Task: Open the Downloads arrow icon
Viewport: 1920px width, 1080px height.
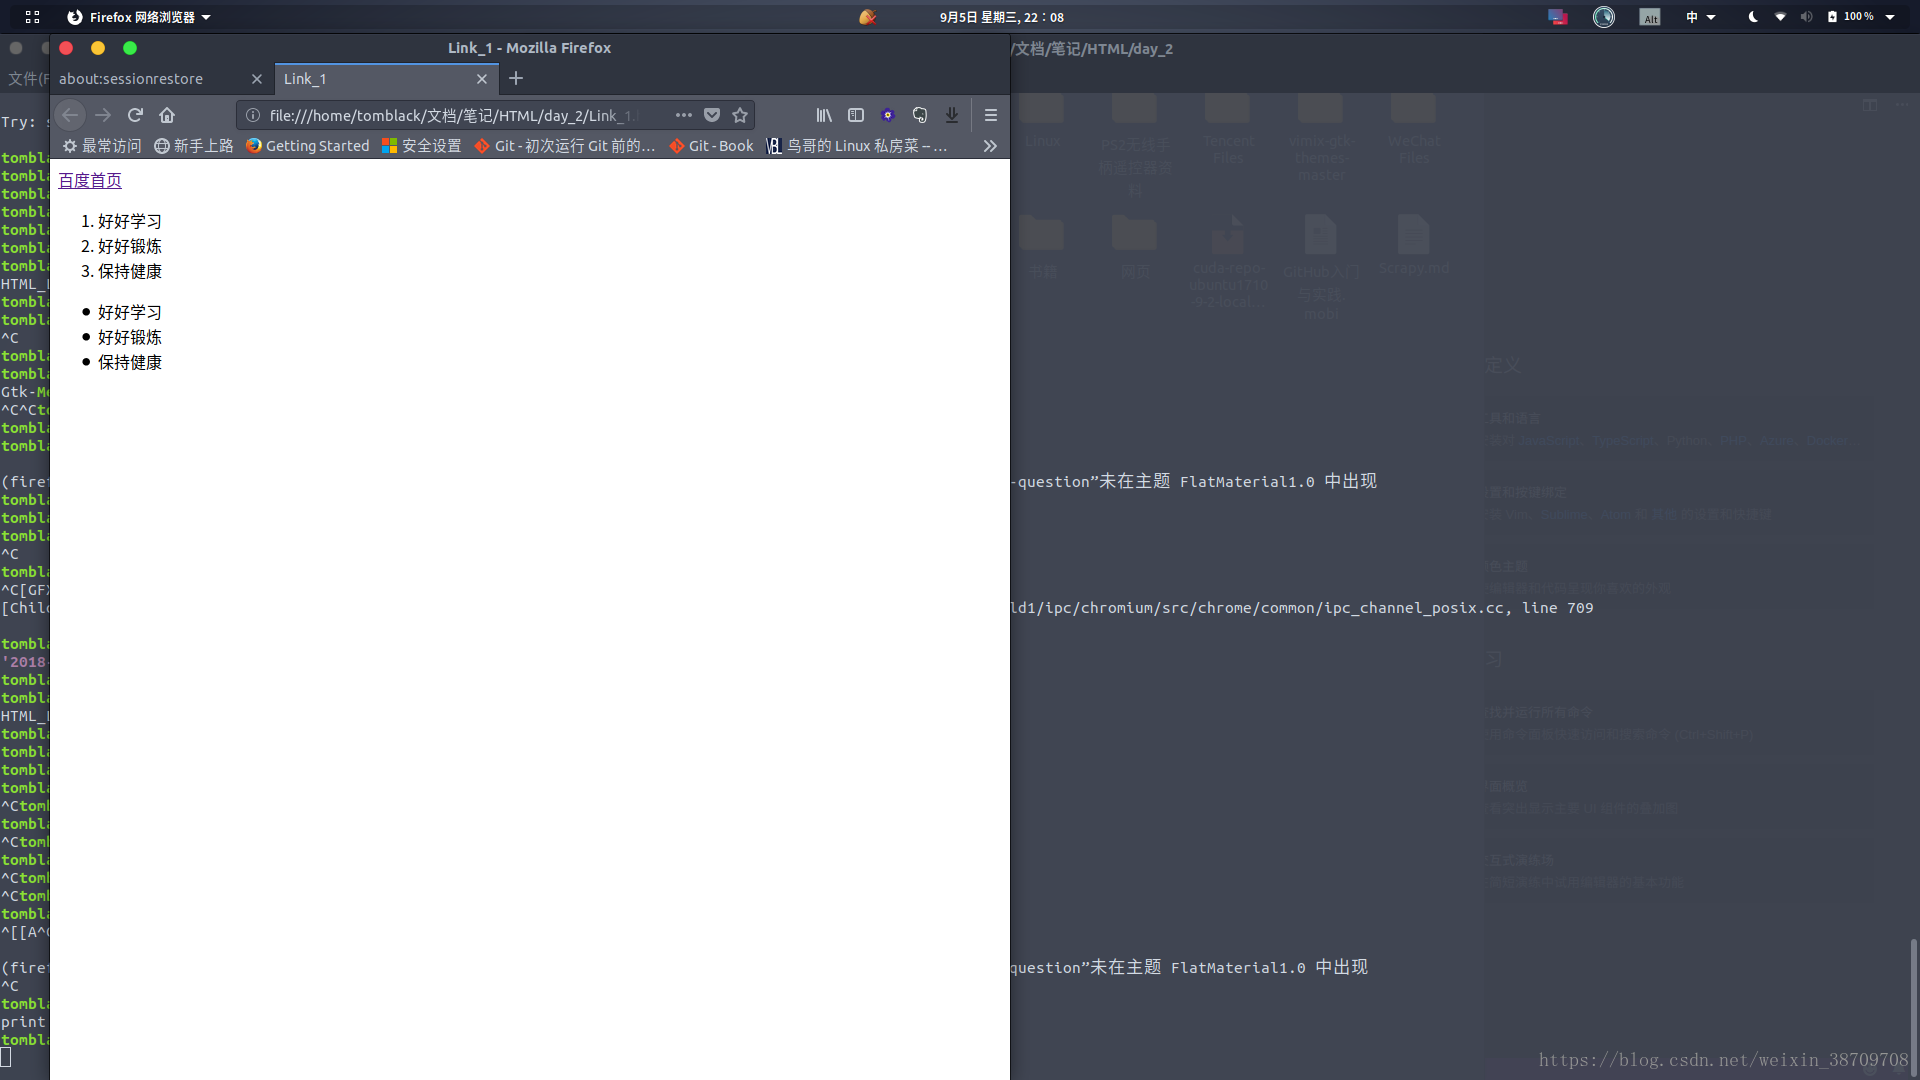Action: point(952,115)
